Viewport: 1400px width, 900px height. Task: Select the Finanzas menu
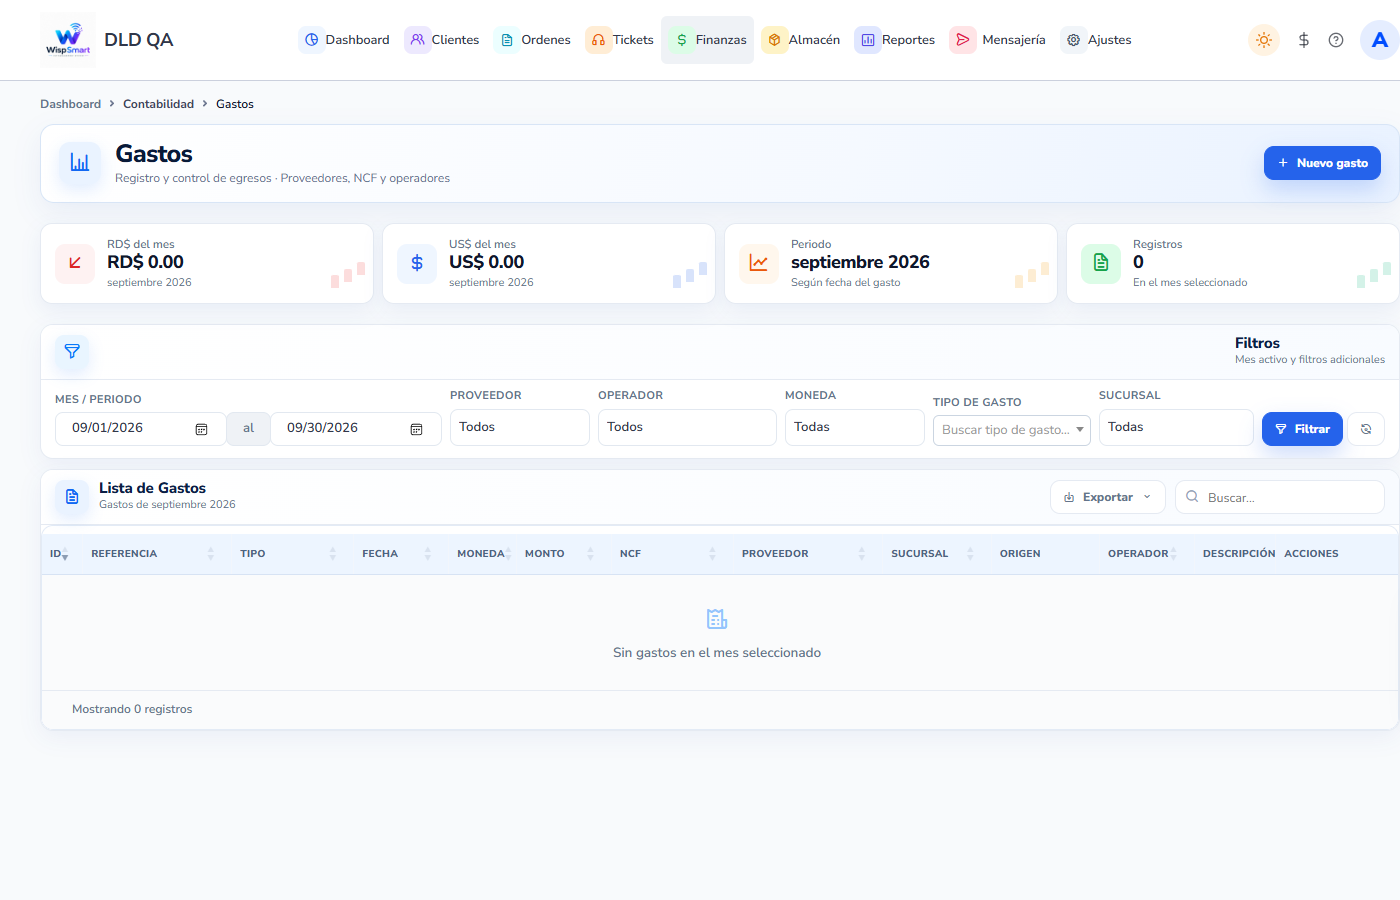point(708,40)
